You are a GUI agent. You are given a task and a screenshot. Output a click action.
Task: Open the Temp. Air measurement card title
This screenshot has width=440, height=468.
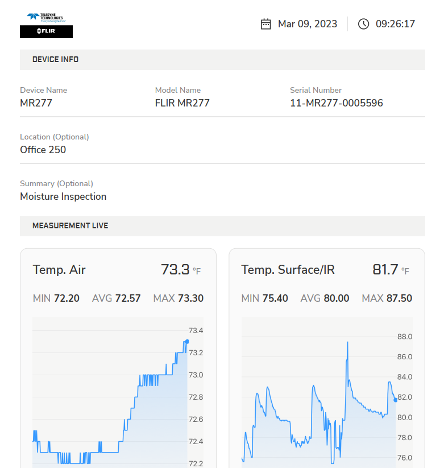pyautogui.click(x=59, y=270)
